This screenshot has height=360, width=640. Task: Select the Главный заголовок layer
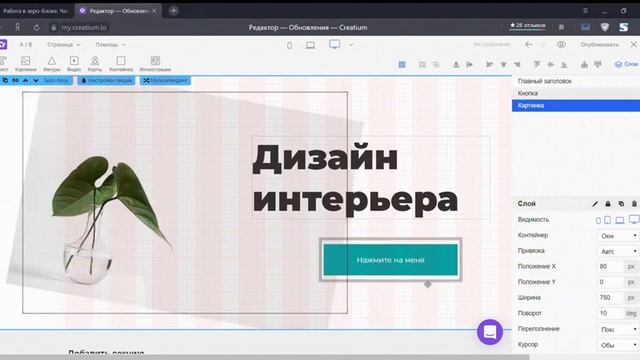[x=576, y=81]
